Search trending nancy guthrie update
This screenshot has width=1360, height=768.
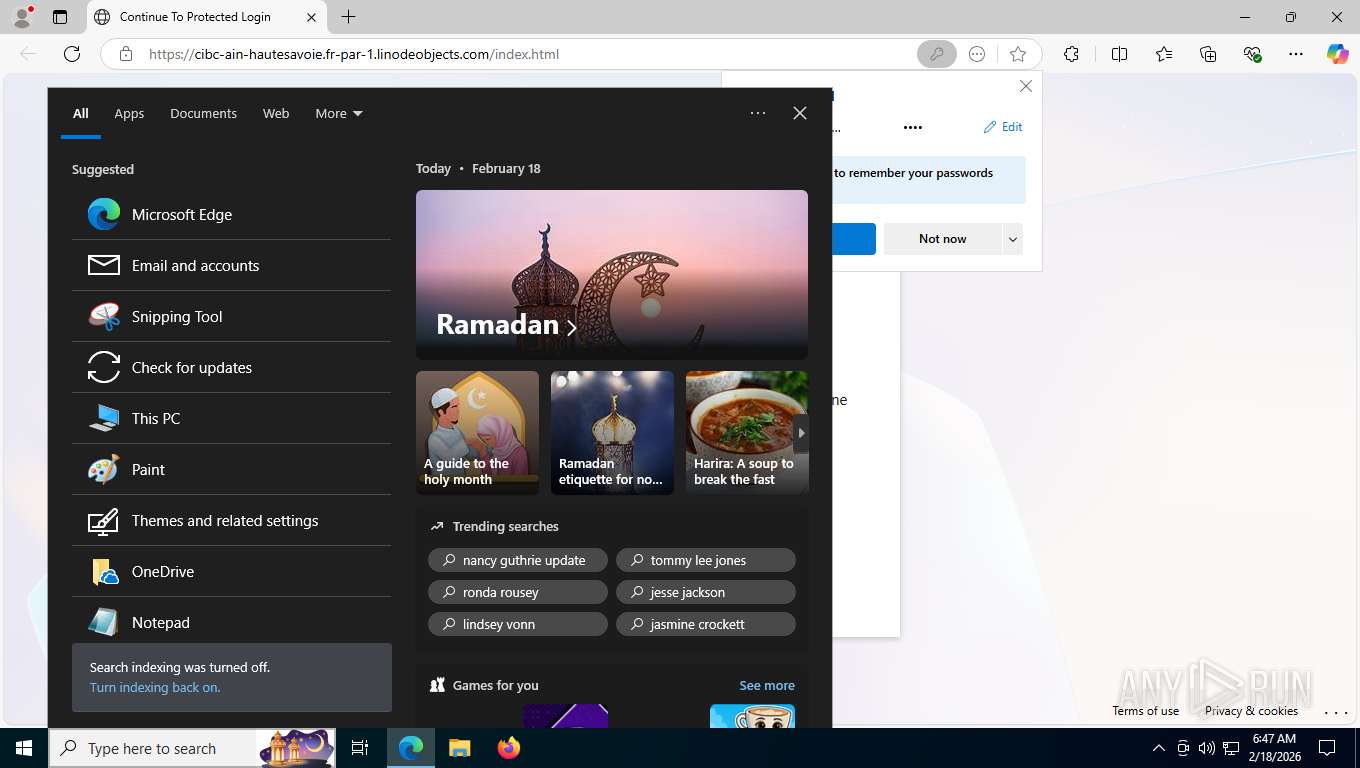pos(518,560)
